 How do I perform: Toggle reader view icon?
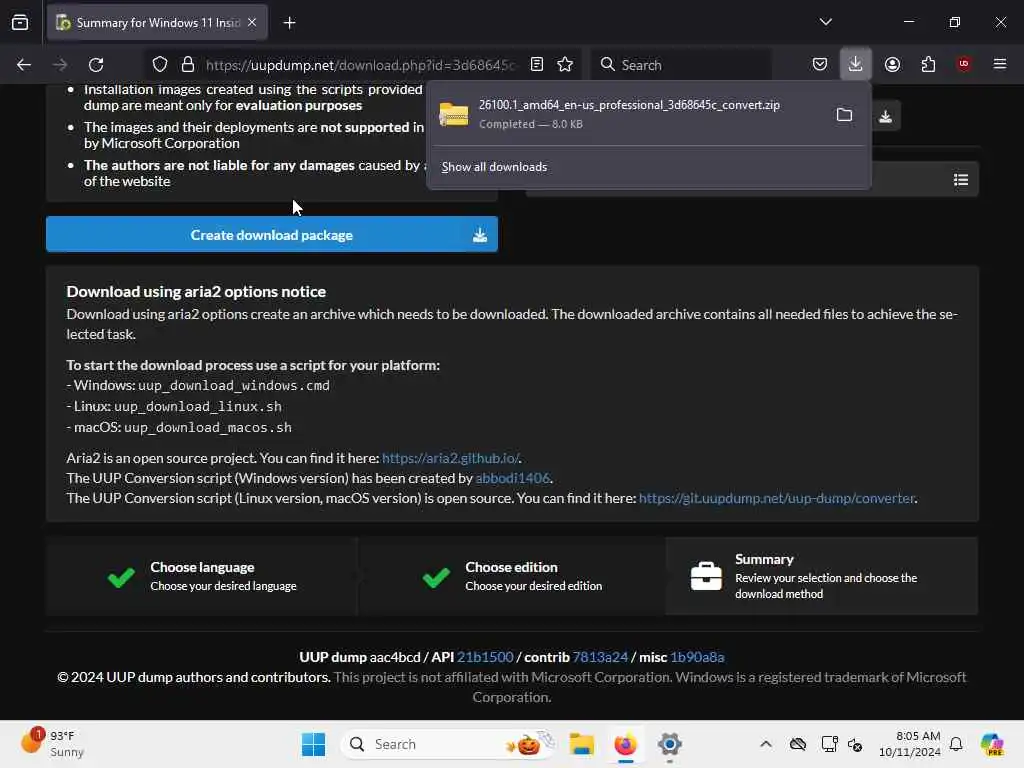[537, 64]
